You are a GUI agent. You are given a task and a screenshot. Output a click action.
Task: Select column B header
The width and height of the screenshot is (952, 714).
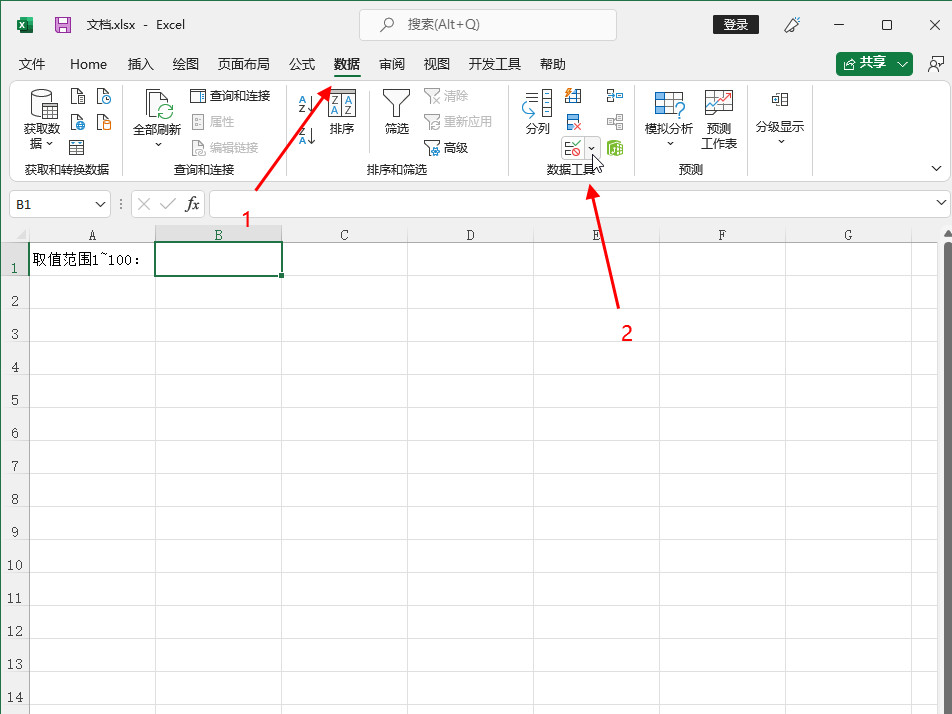pyautogui.click(x=219, y=234)
